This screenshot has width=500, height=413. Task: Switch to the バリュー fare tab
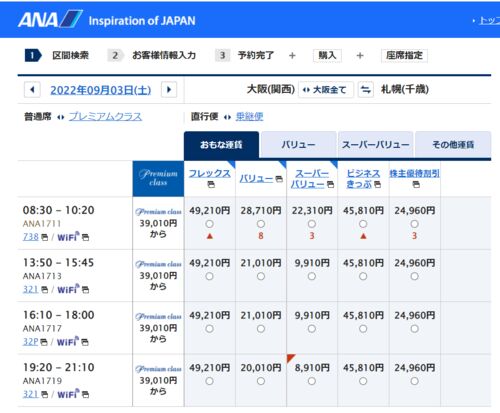pos(298,145)
